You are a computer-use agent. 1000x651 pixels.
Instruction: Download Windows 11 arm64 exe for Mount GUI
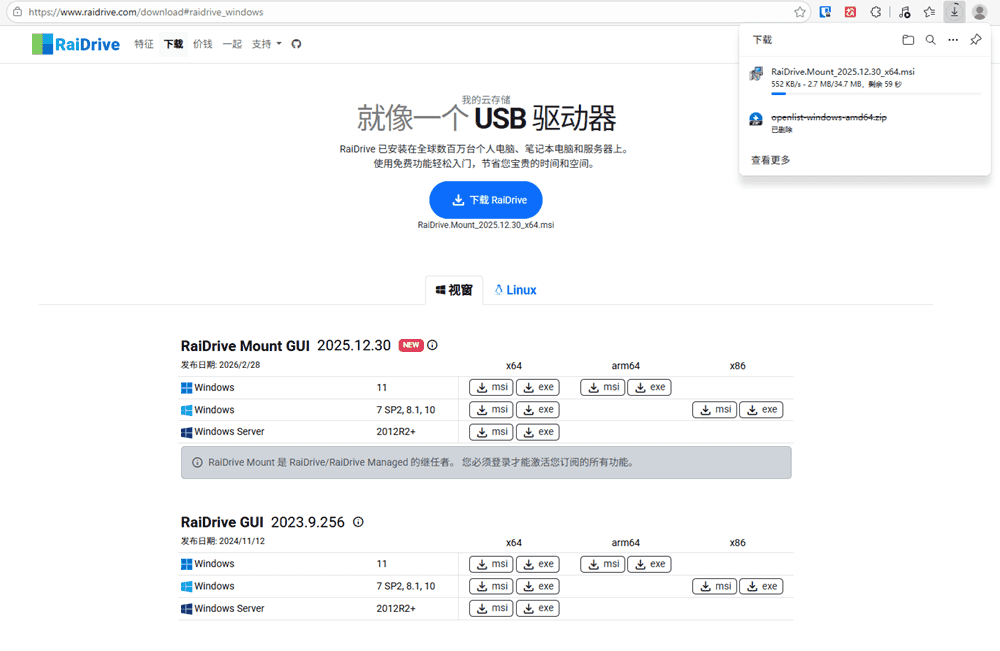pos(649,388)
